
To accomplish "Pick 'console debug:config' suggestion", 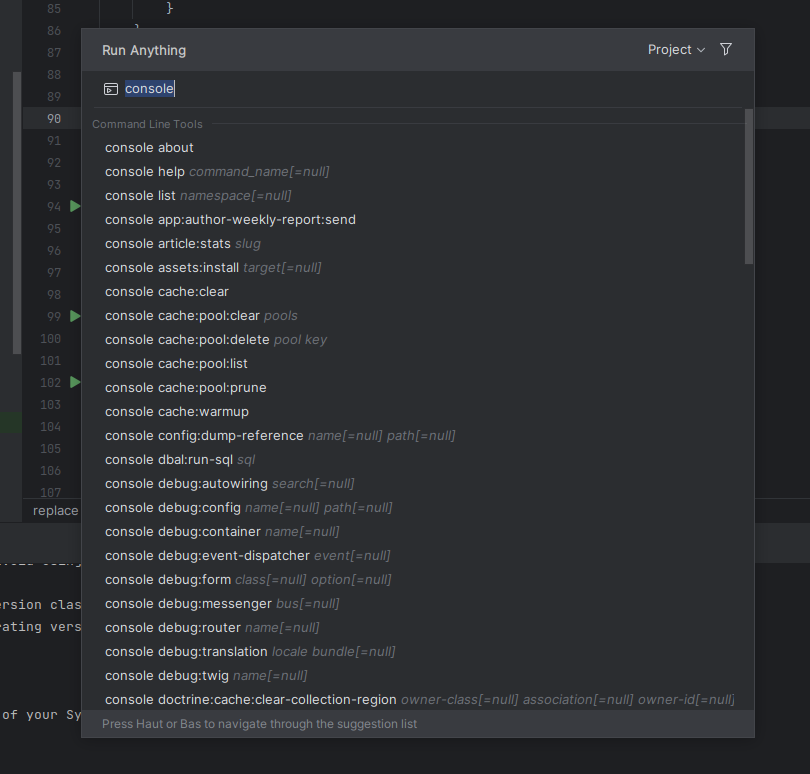I will click(x=418, y=508).
